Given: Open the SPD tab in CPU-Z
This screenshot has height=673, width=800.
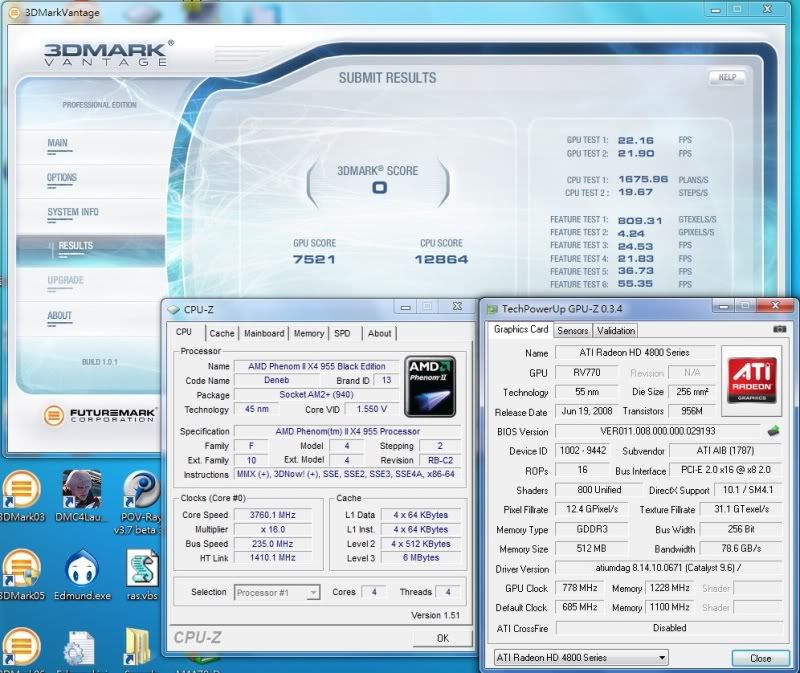Looking at the screenshot, I should (342, 333).
